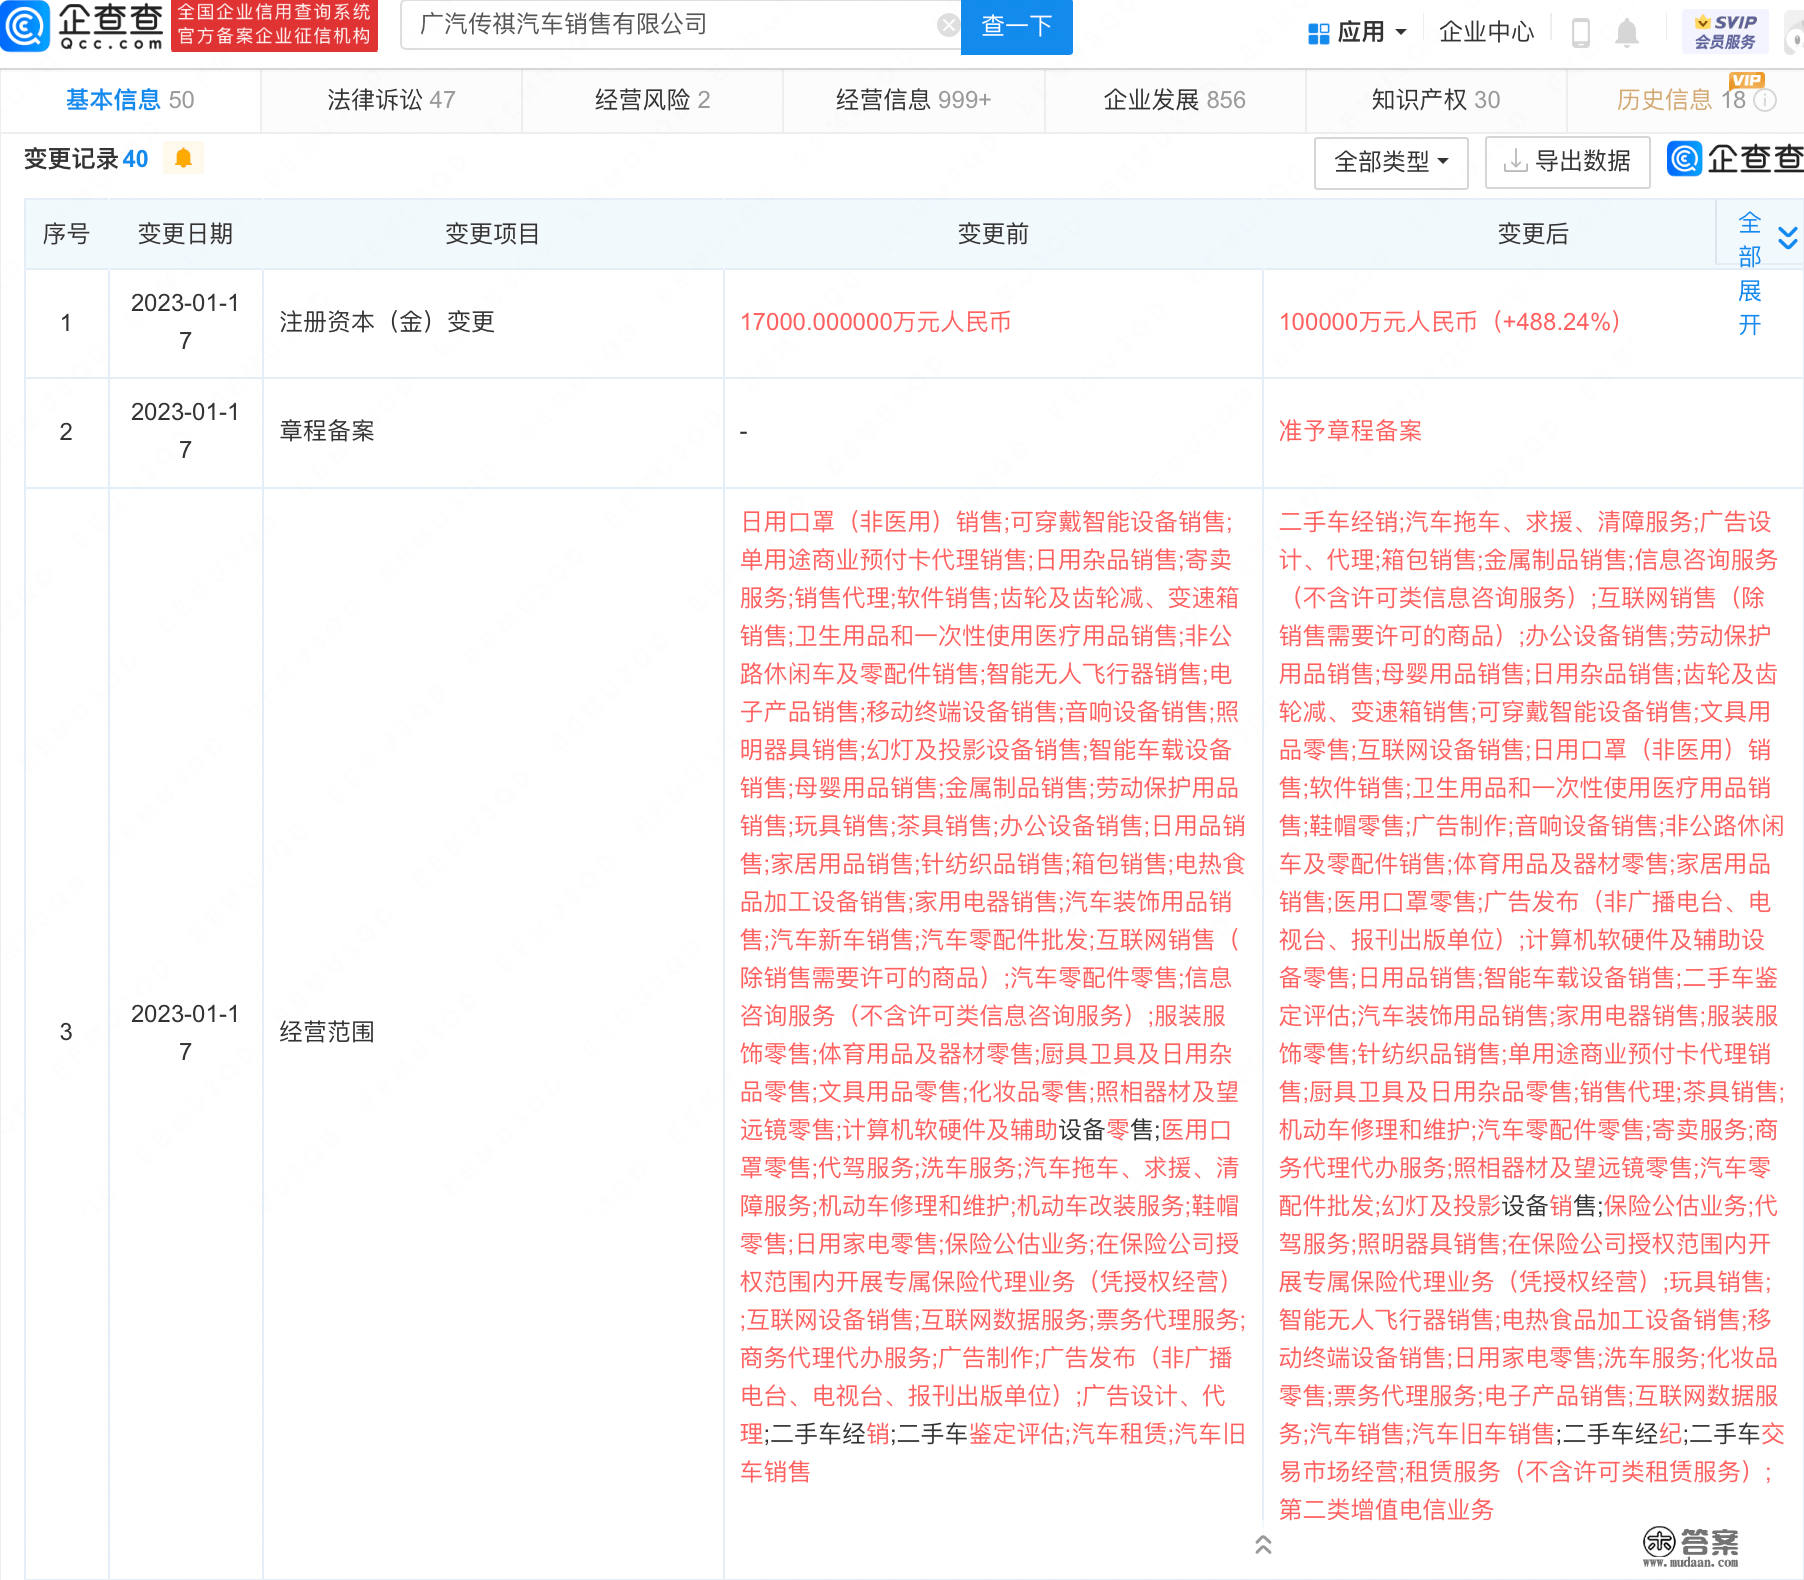Image resolution: width=1804 pixels, height=1580 pixels.
Task: Open the 应用 dropdown menu
Action: point(1358,32)
